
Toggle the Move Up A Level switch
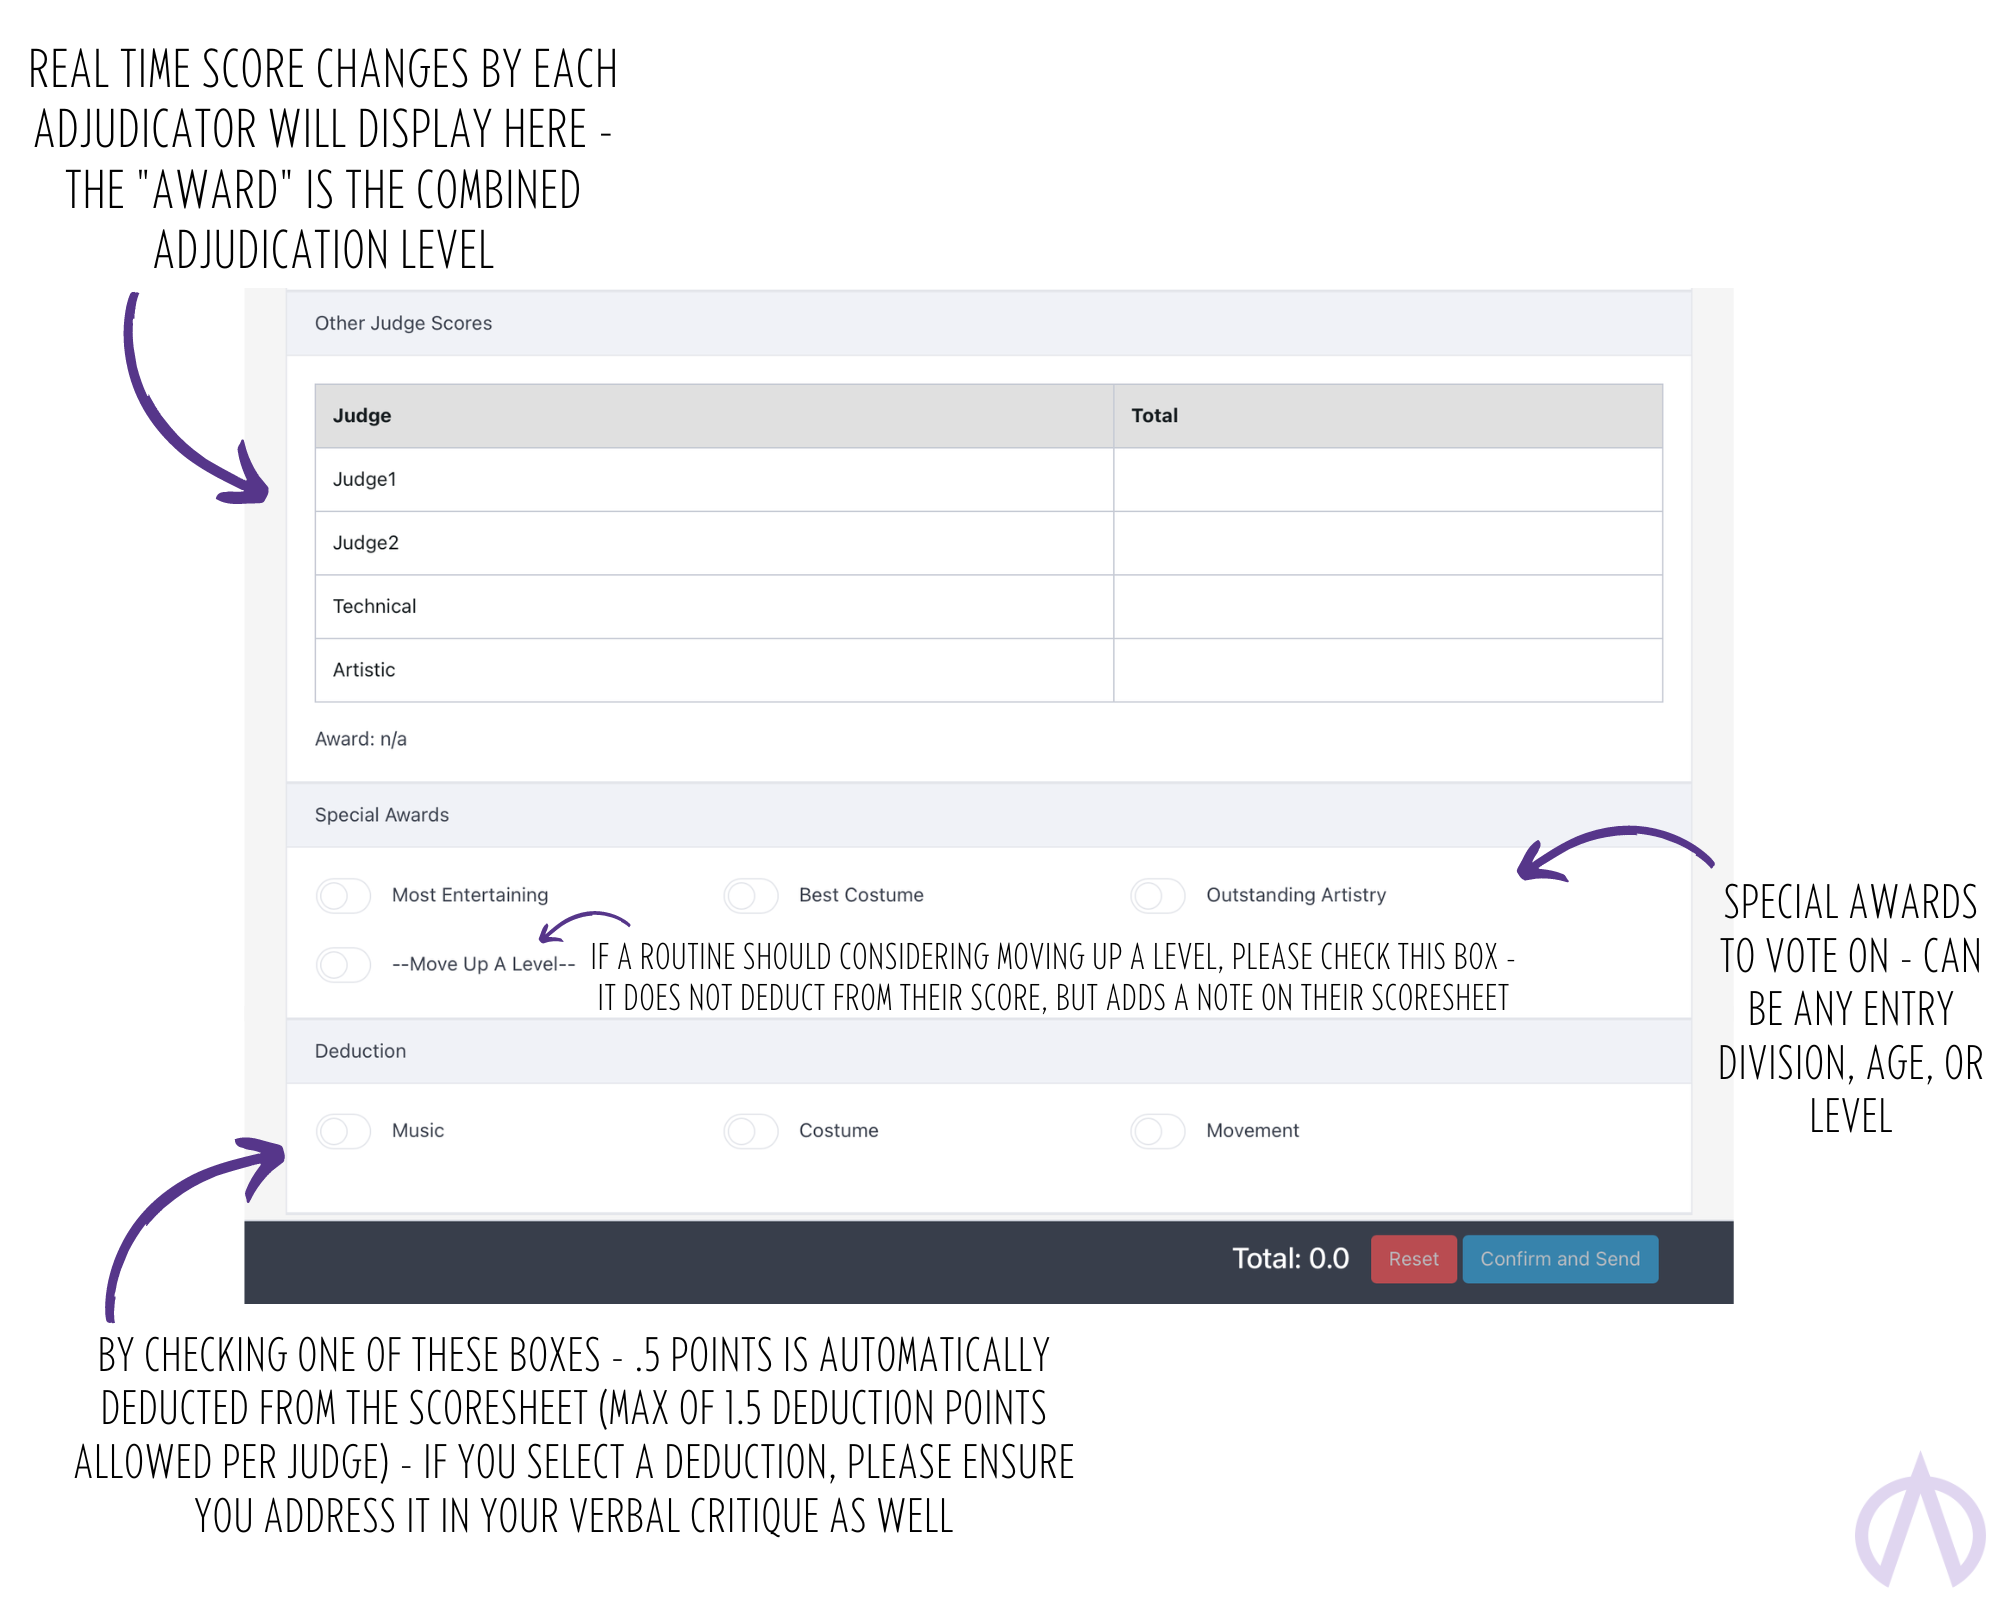(x=343, y=964)
